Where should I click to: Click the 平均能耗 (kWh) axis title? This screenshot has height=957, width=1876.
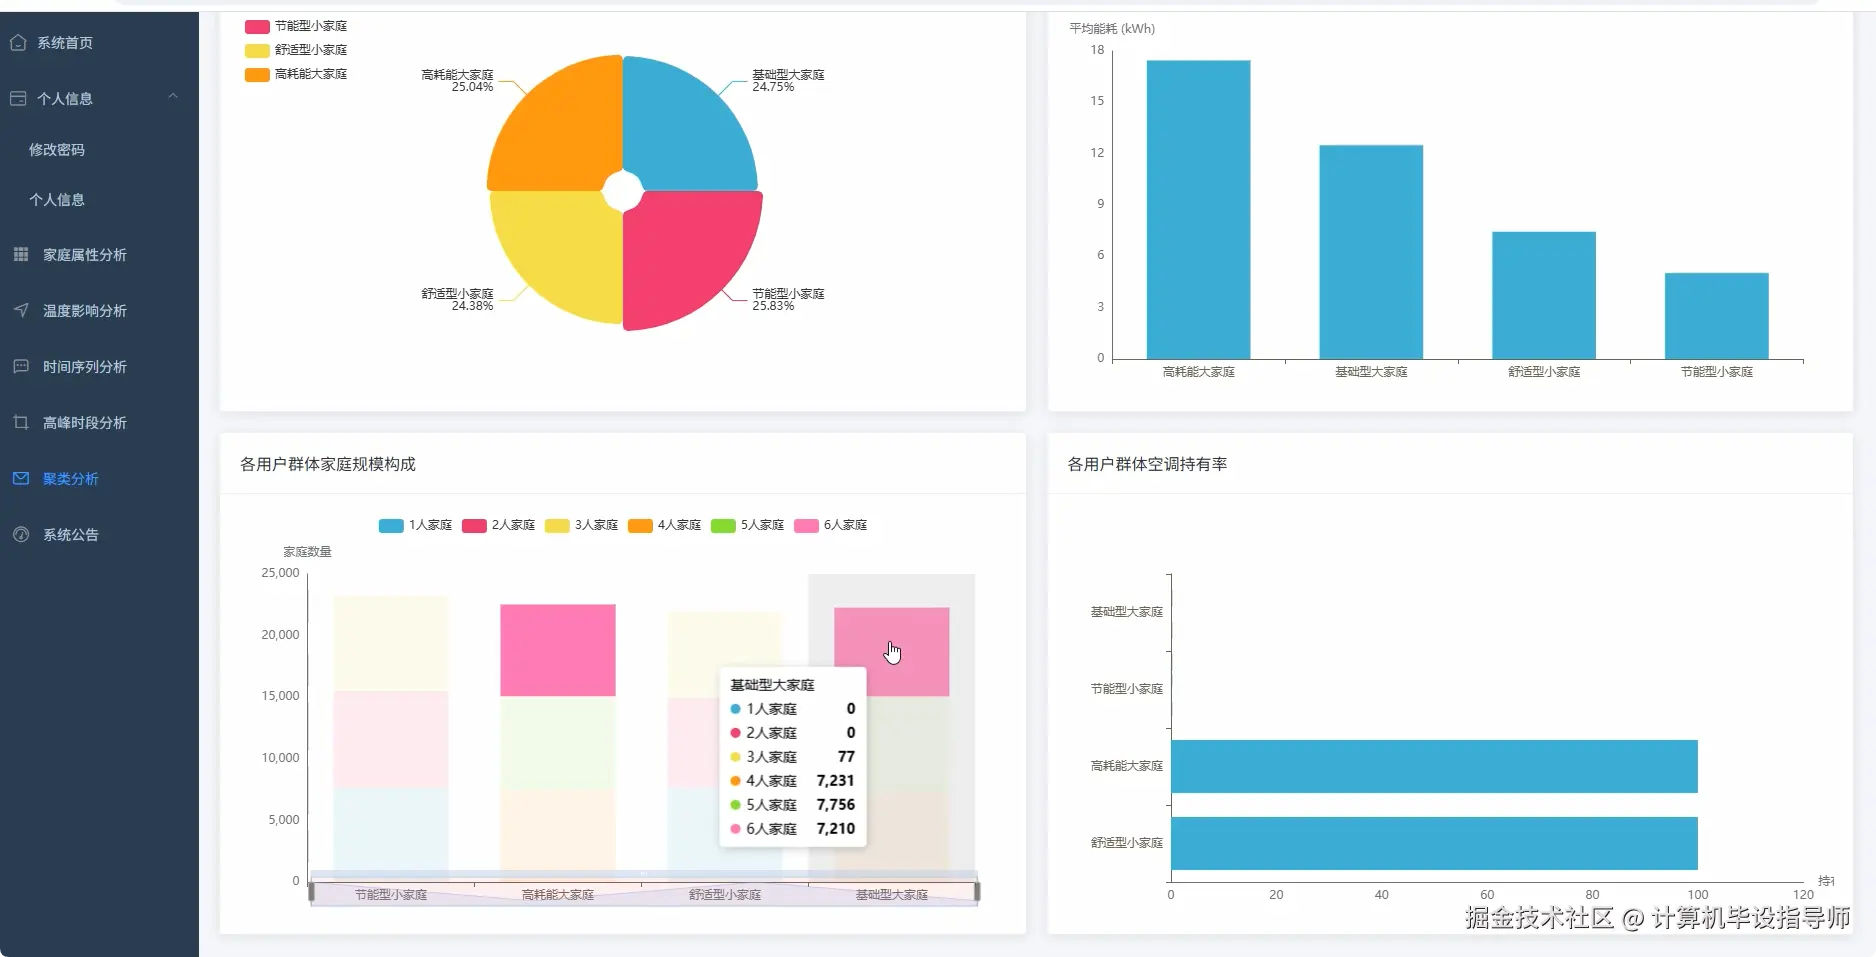point(1112,29)
